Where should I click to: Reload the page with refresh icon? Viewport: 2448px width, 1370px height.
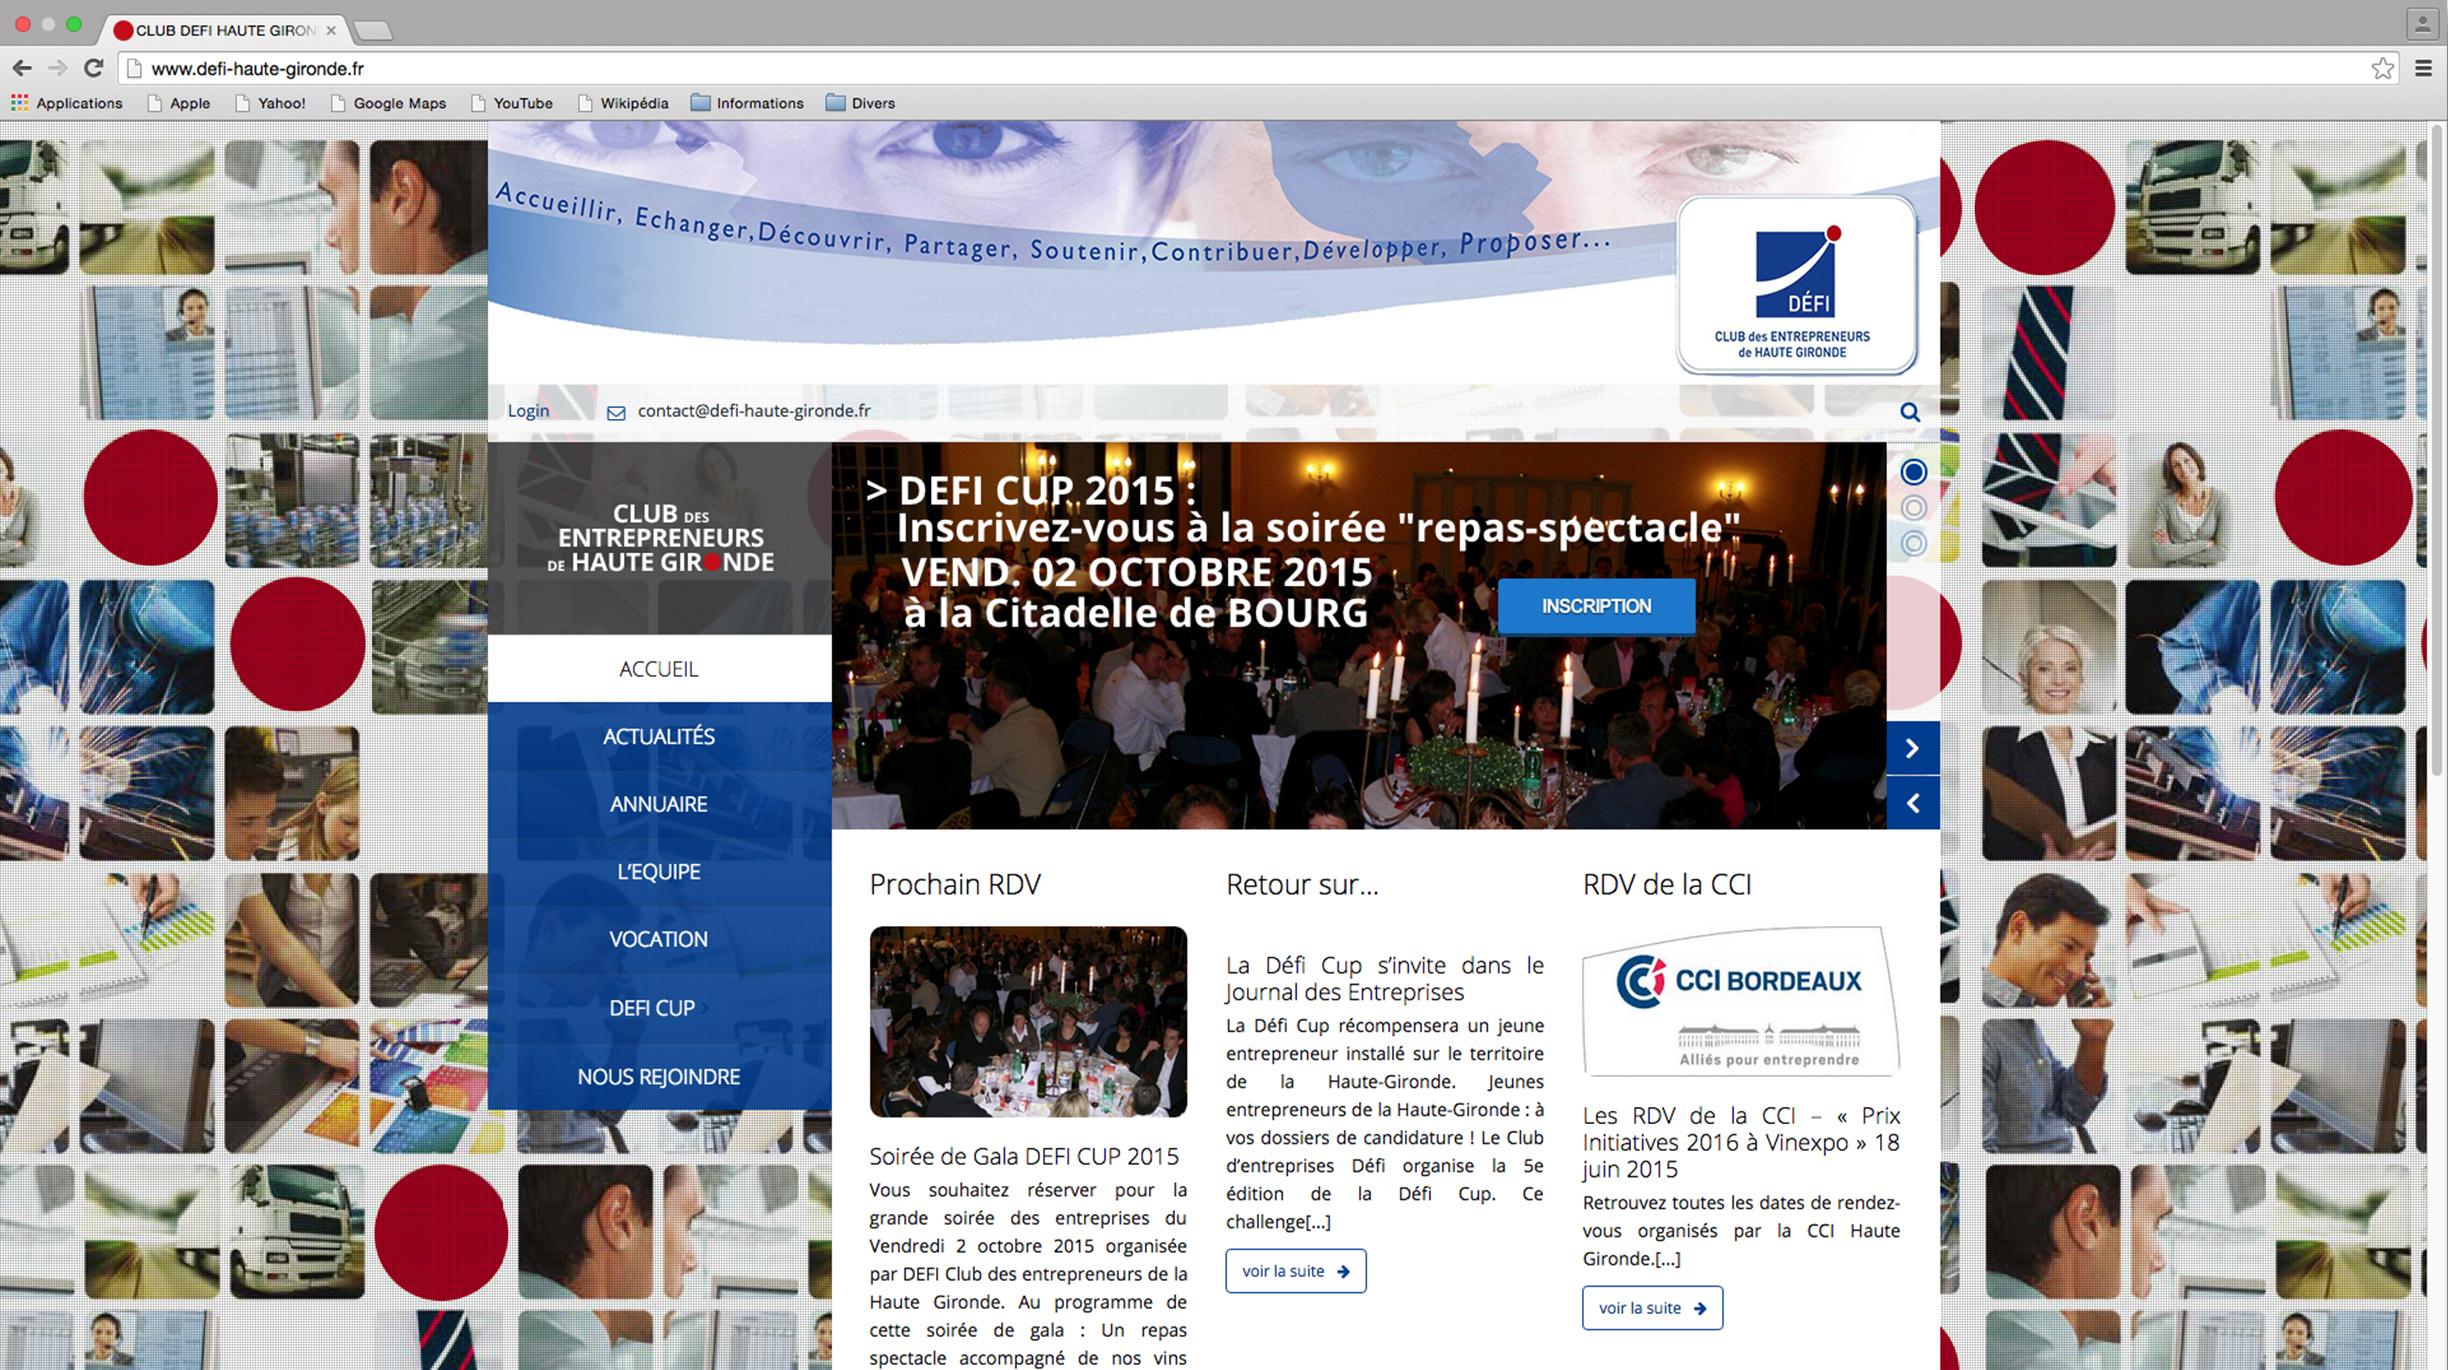93,68
